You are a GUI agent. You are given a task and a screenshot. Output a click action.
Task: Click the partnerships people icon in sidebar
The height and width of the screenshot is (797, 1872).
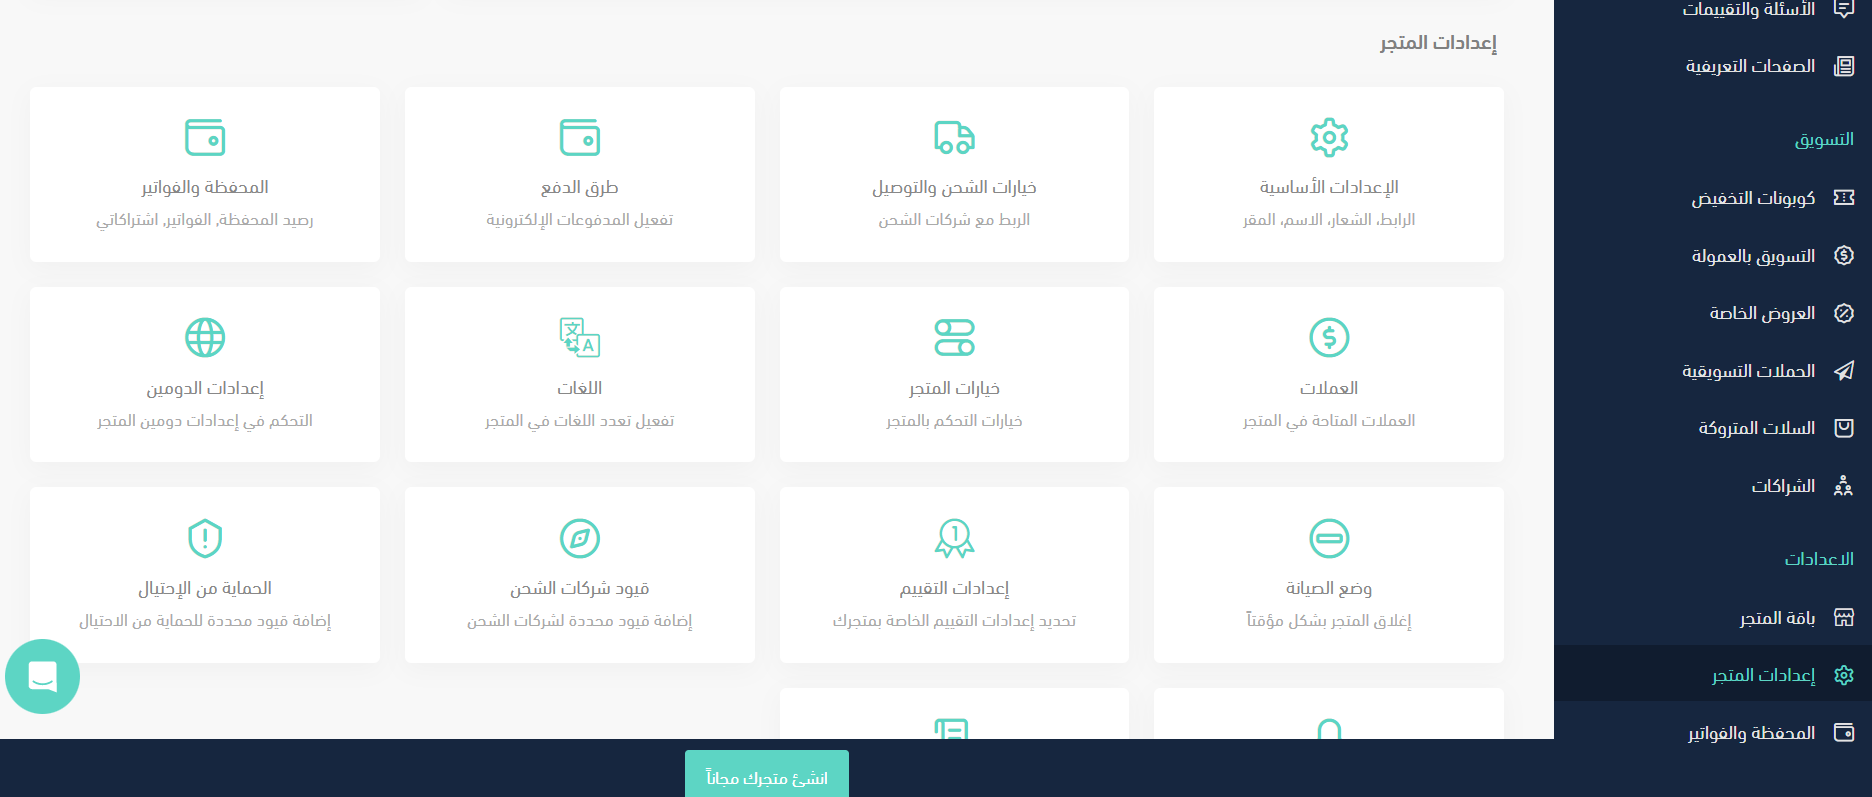point(1844,486)
